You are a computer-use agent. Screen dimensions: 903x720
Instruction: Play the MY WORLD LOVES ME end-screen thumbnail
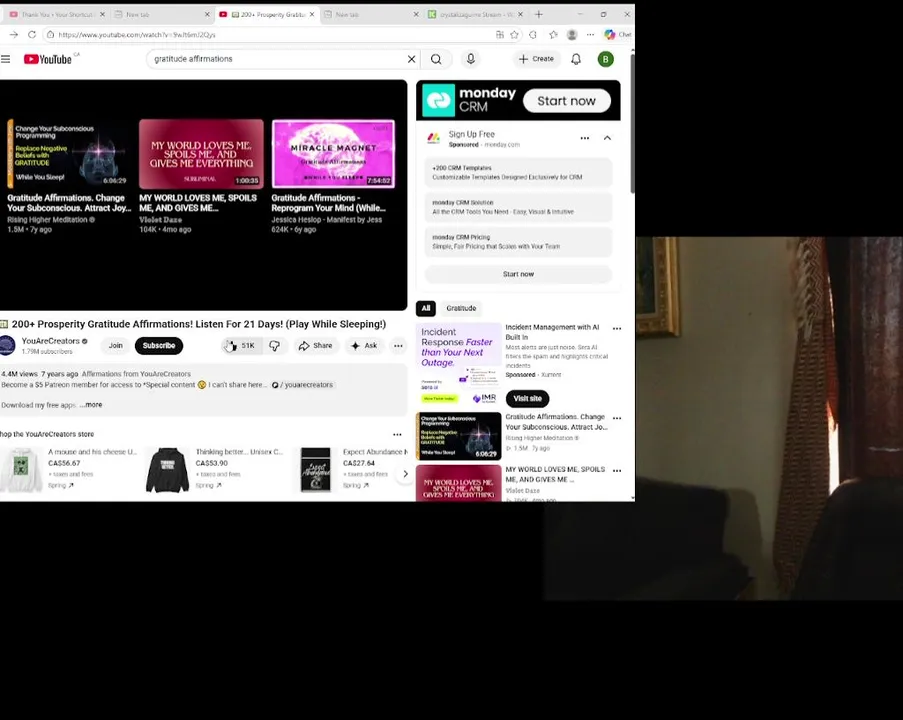(201, 154)
